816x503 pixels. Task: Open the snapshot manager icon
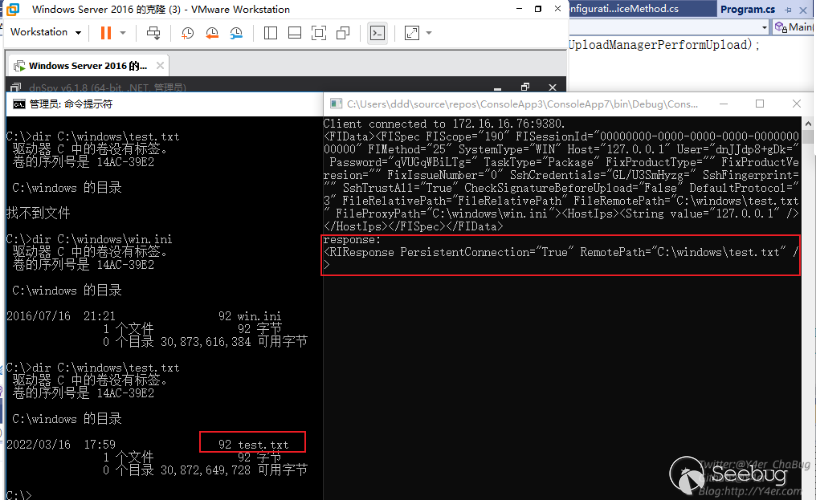pyautogui.click(x=236, y=33)
